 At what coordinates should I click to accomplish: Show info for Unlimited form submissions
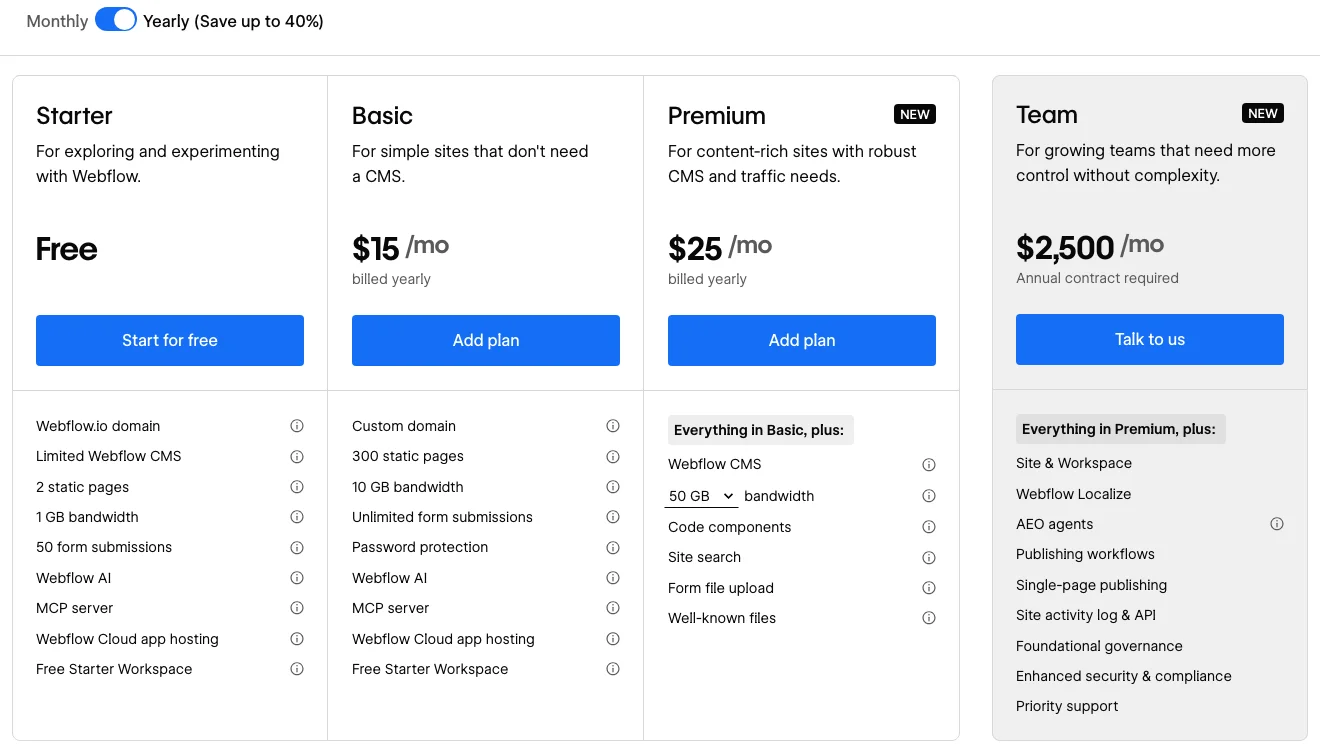tap(613, 517)
